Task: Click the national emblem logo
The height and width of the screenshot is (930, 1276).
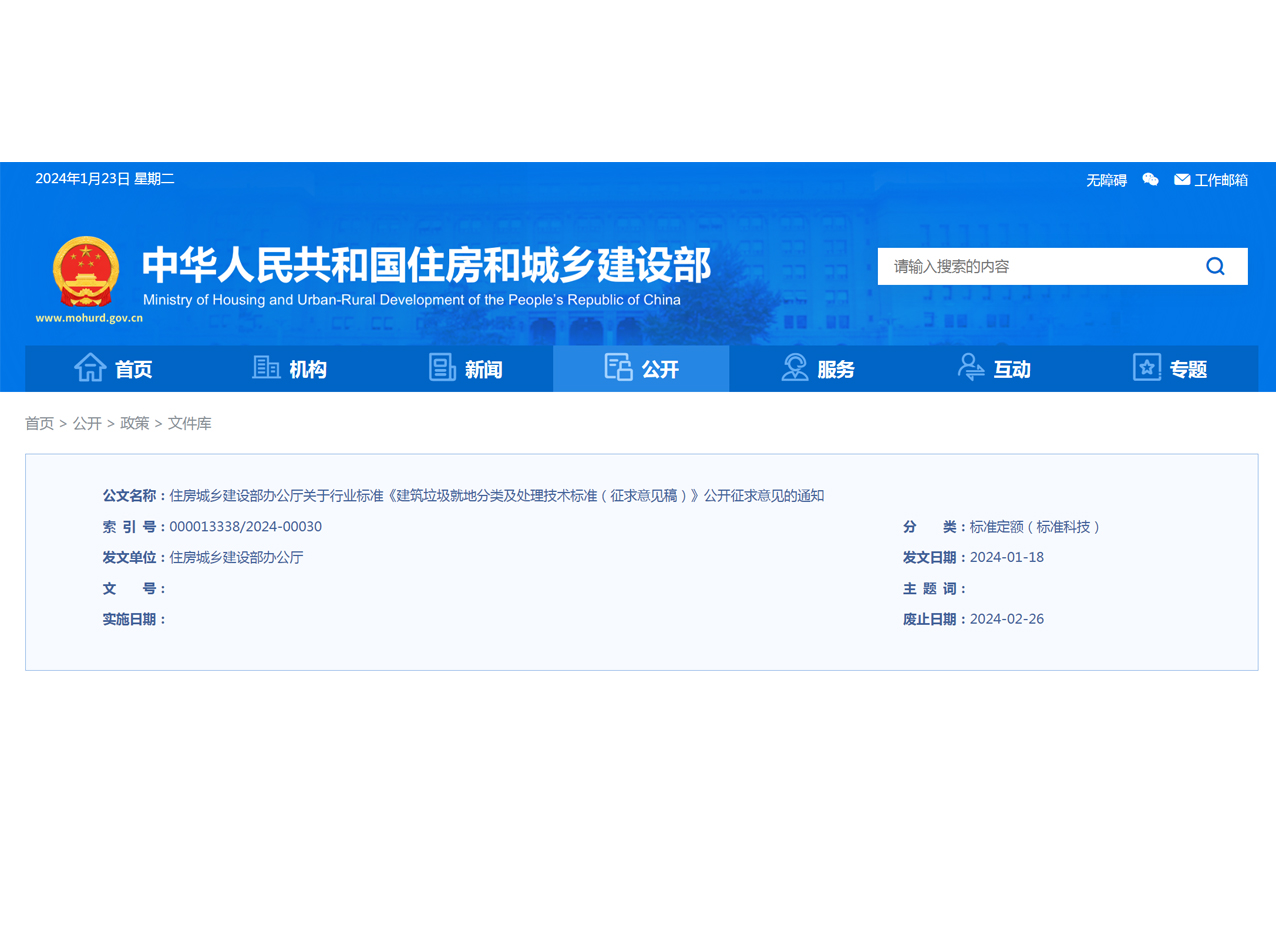Action: [x=86, y=273]
